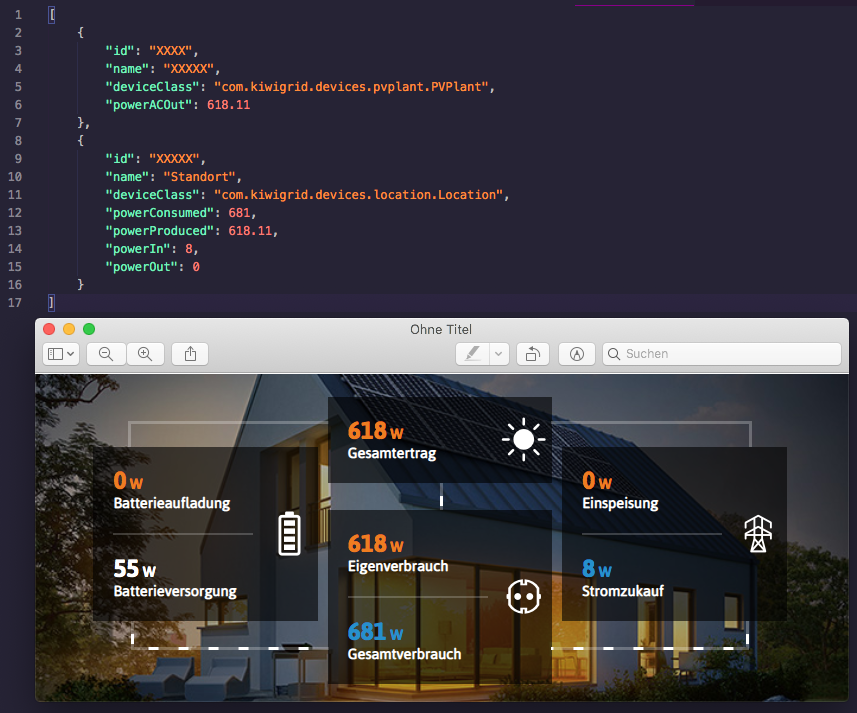The width and height of the screenshot is (857, 713).
Task: Click the Einspeisung label
Action: 620,503
